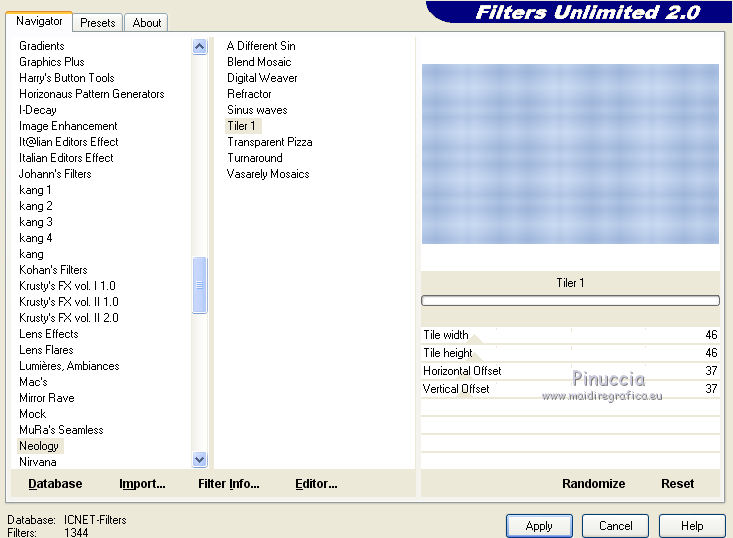733x538 pixels.
Task: Select the kang 4 category
Action: [36, 238]
